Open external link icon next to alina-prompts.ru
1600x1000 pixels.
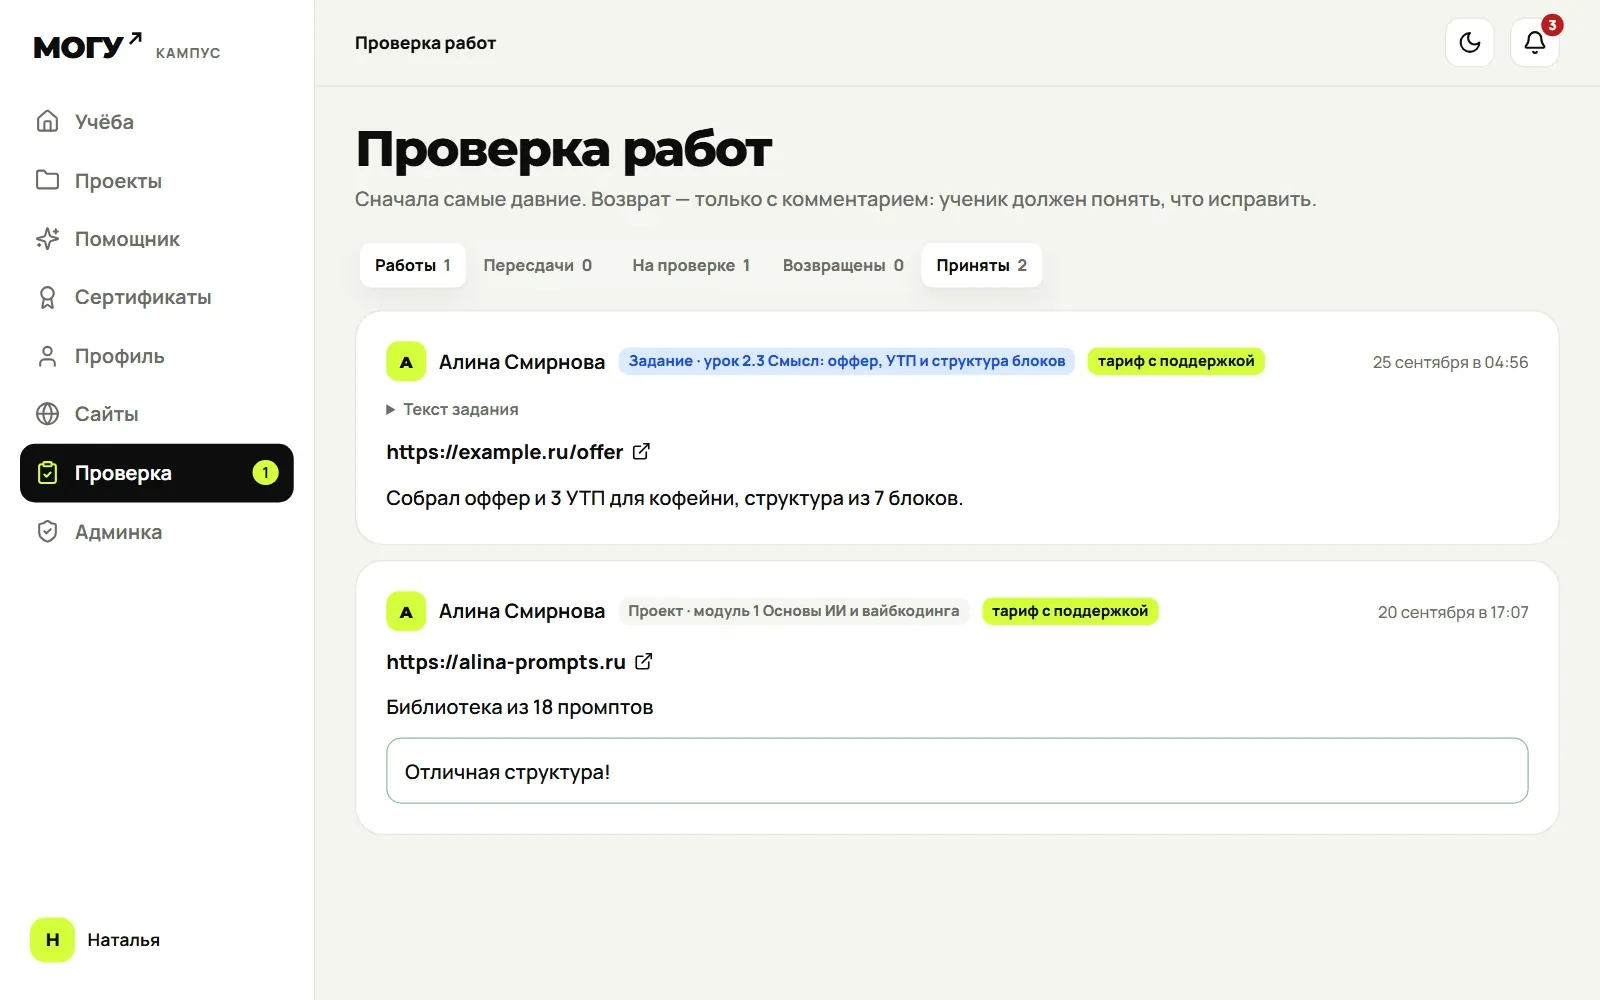coord(644,661)
